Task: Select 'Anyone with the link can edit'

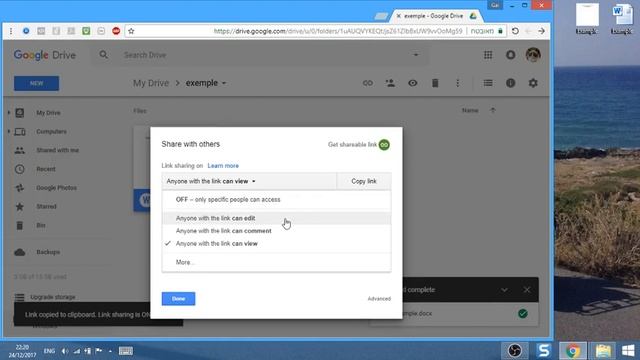Action: pos(276,218)
